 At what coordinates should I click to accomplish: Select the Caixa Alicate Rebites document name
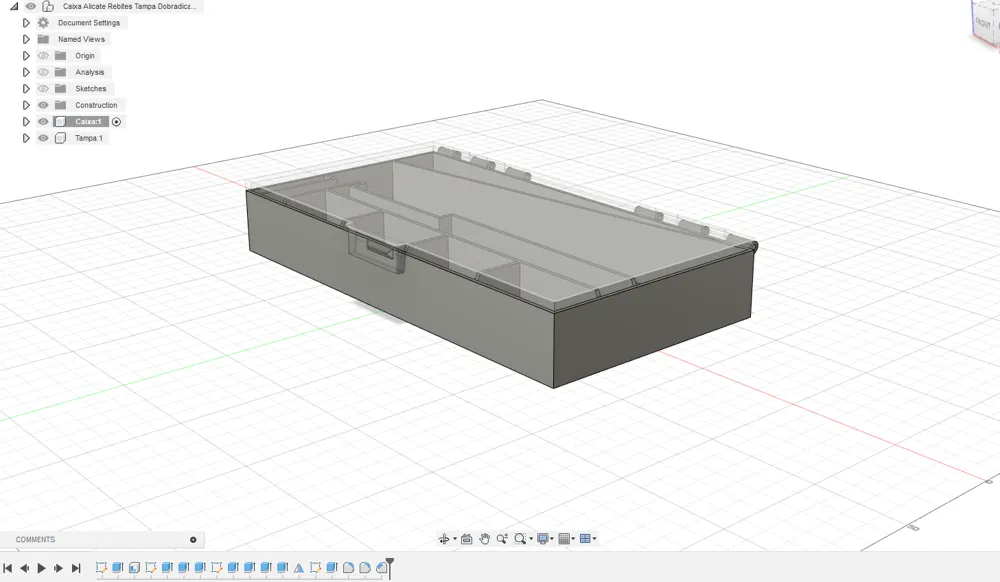pyautogui.click(x=129, y=6)
